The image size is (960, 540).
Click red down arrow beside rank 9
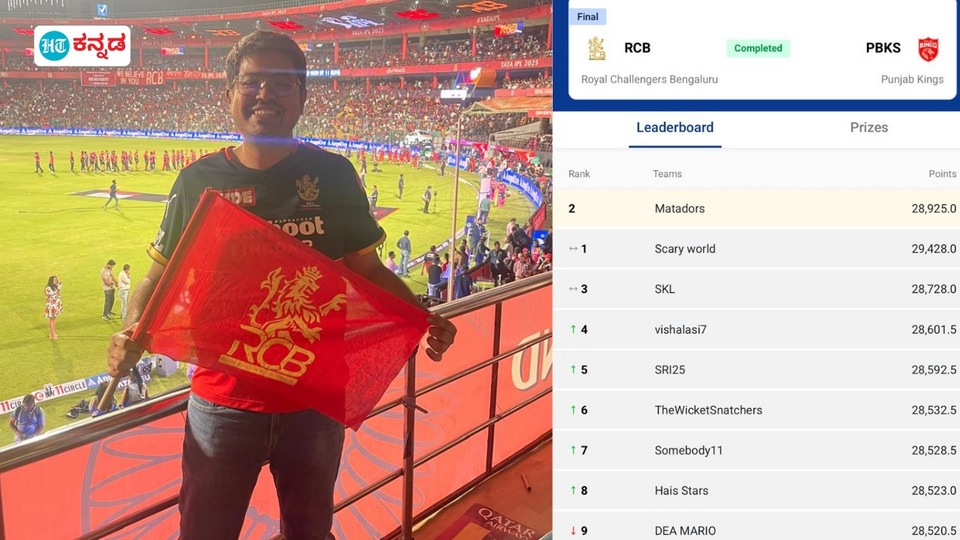(573, 531)
